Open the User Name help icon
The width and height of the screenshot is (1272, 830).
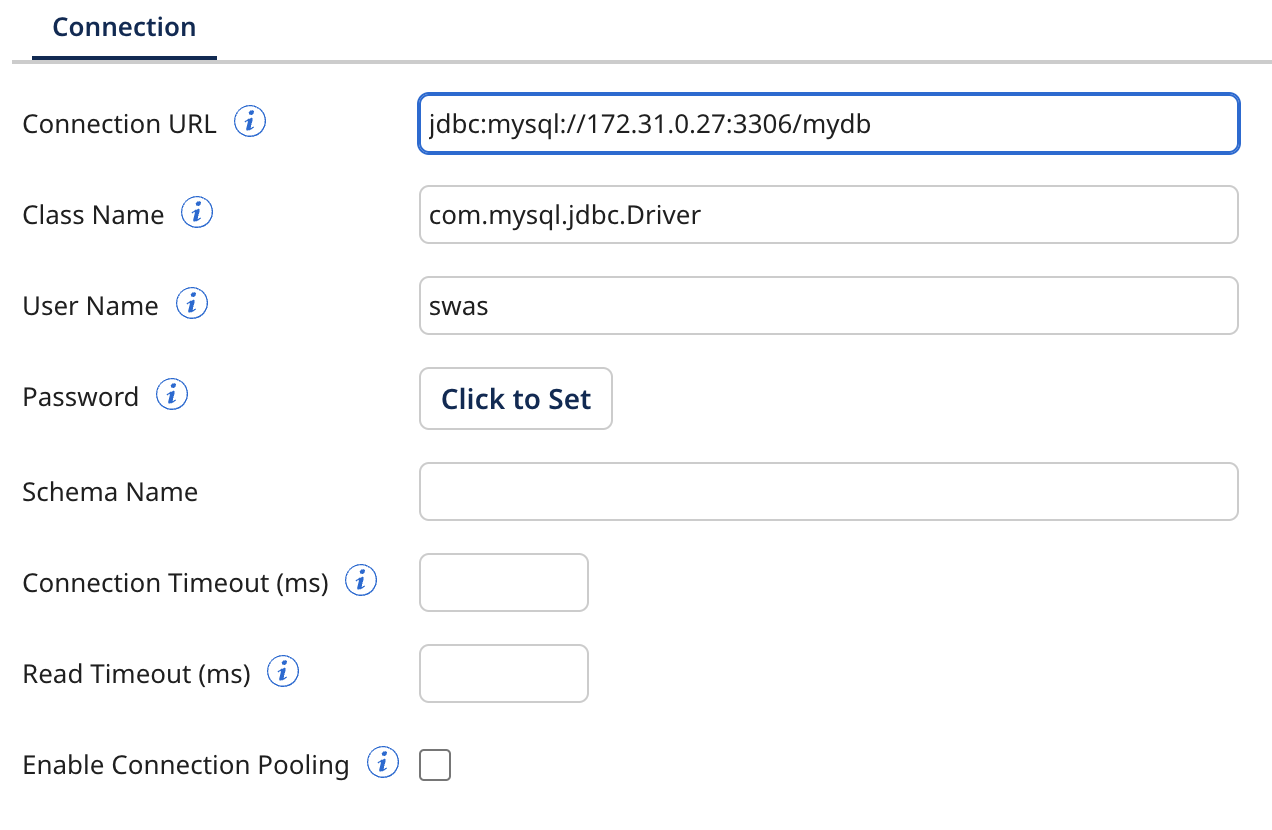(192, 303)
